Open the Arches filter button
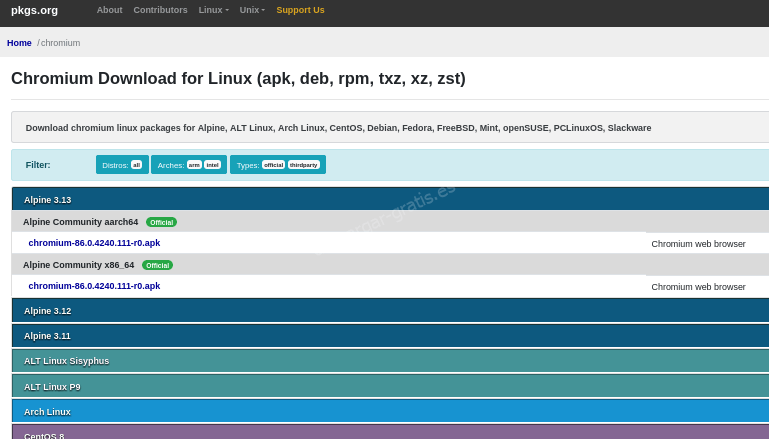 [x=189, y=165]
